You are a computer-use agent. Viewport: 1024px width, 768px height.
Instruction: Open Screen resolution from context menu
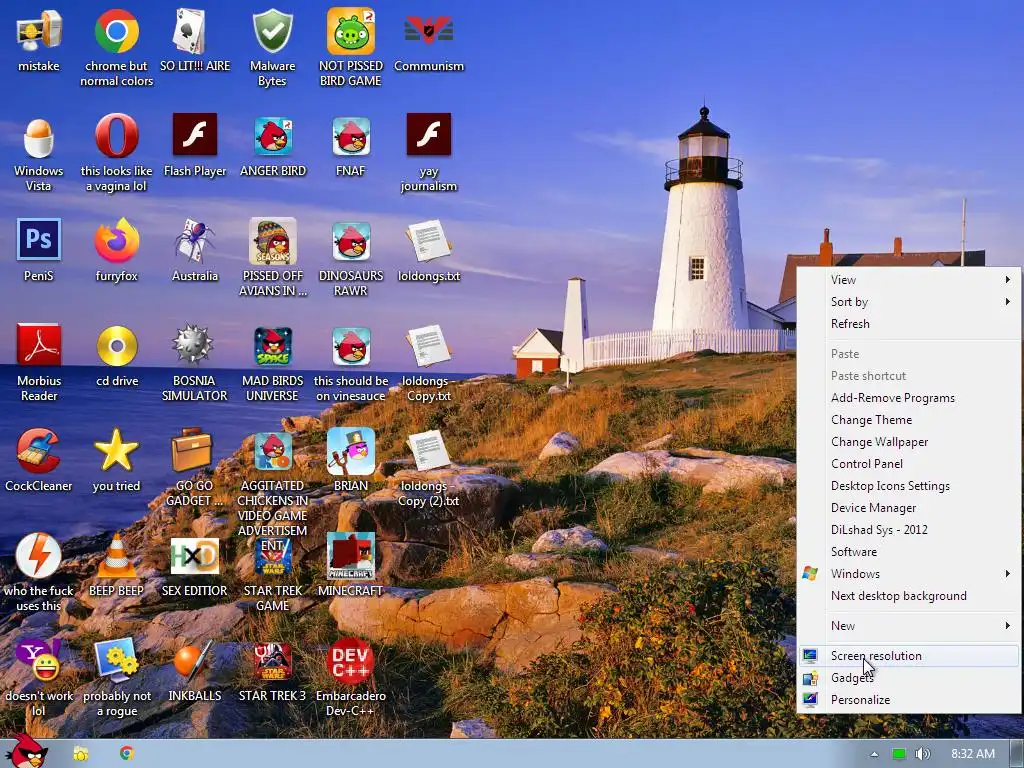click(908, 656)
